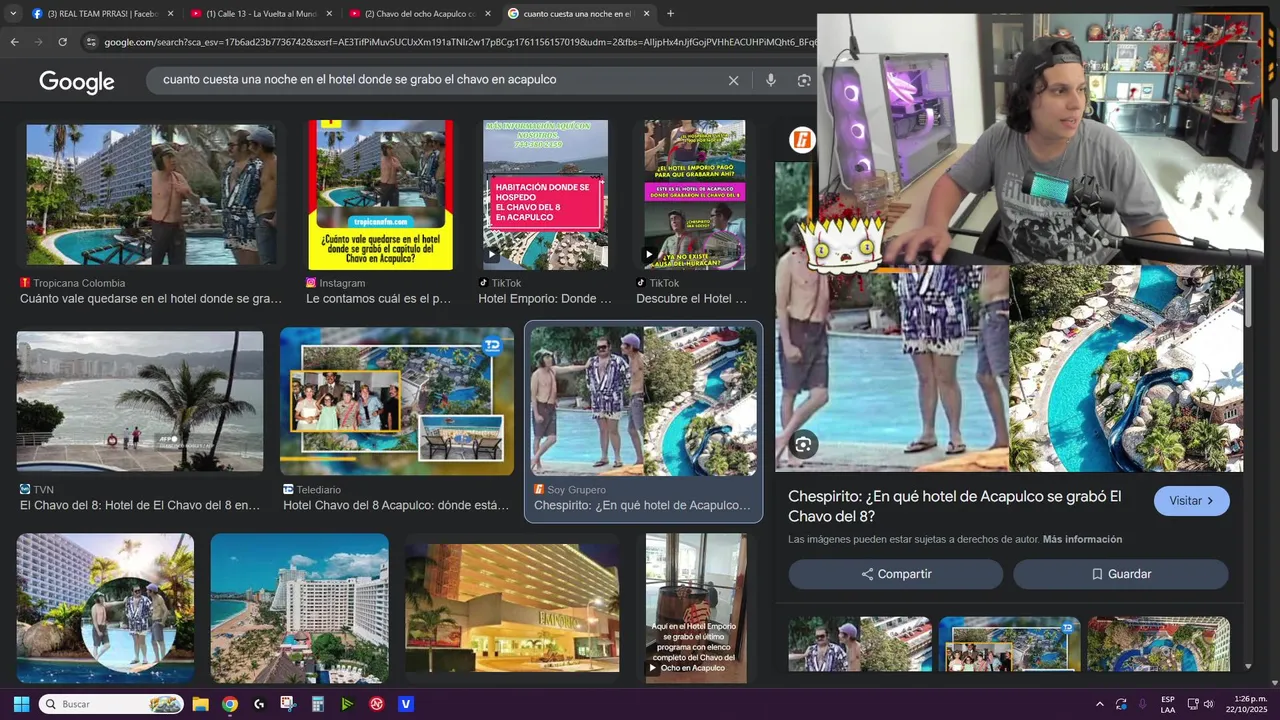Open Logitech G HUB taskbar icon
Viewport: 1280px width, 720px height.
259,704
